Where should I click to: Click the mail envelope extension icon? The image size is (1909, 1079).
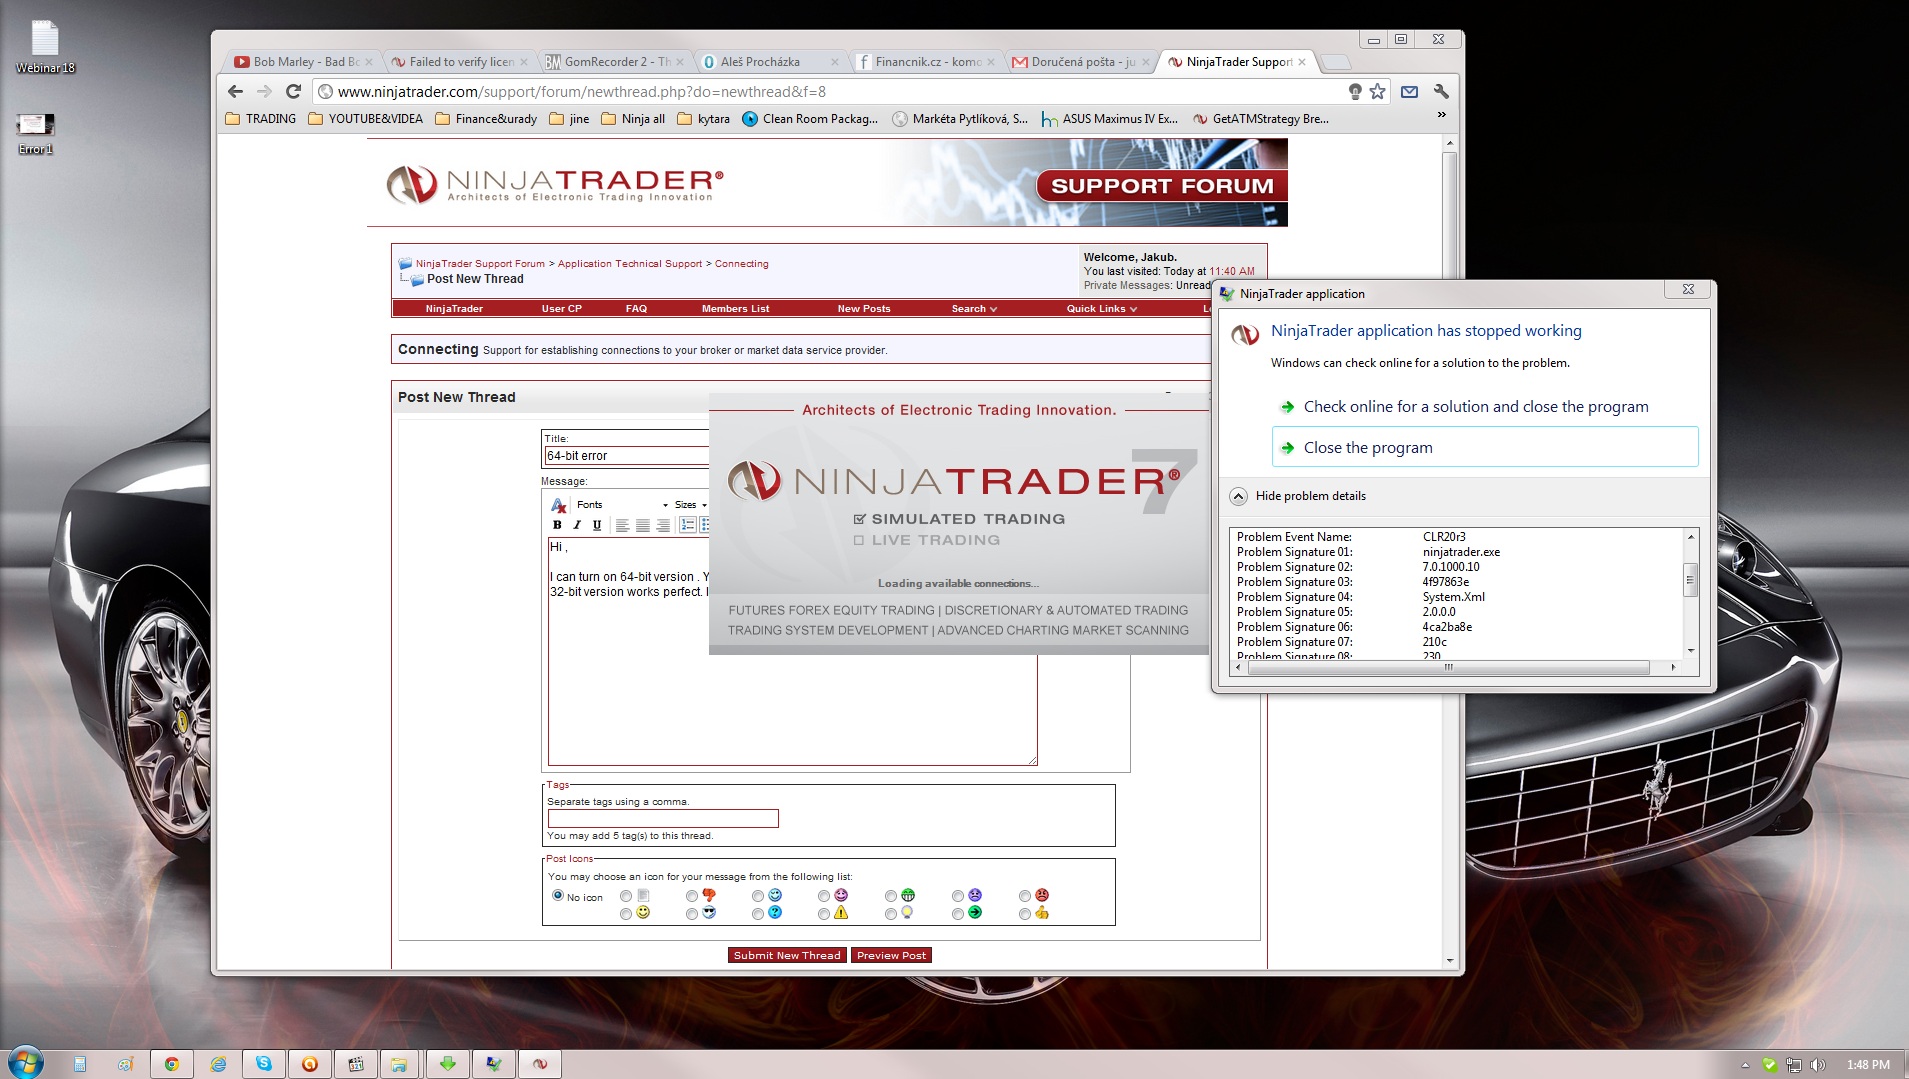tap(1409, 91)
